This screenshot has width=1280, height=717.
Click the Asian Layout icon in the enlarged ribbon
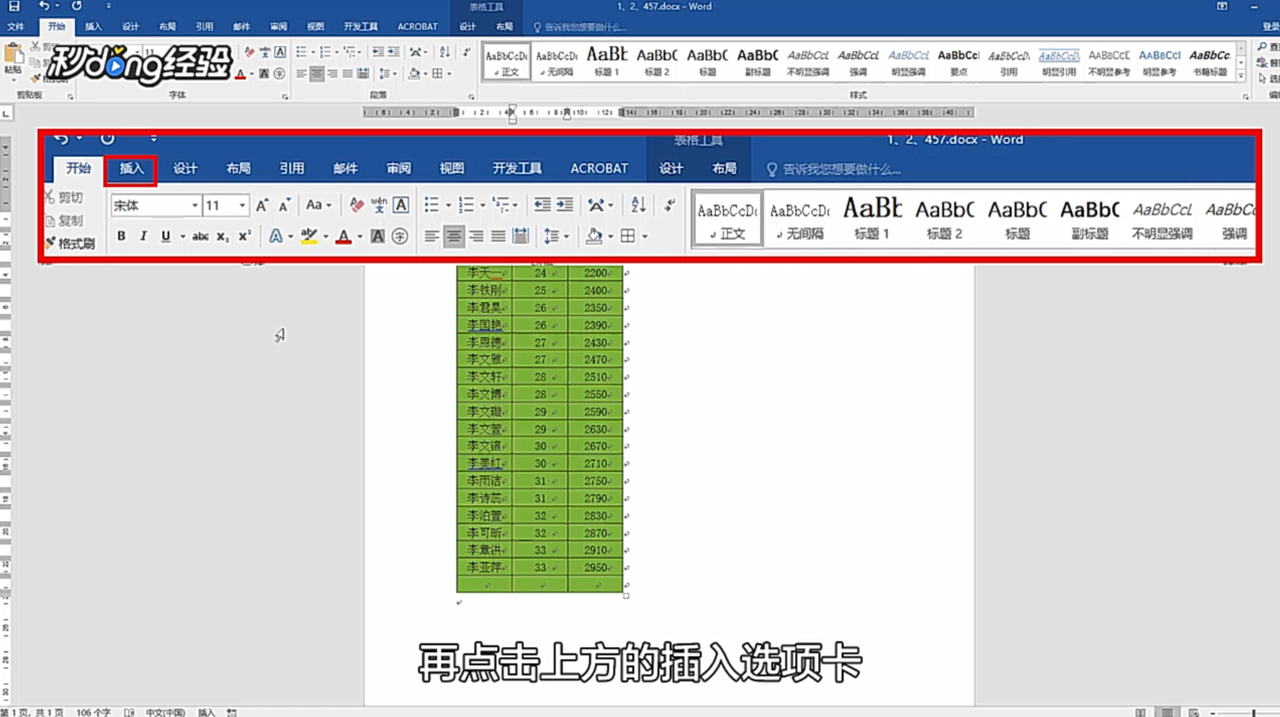595,205
